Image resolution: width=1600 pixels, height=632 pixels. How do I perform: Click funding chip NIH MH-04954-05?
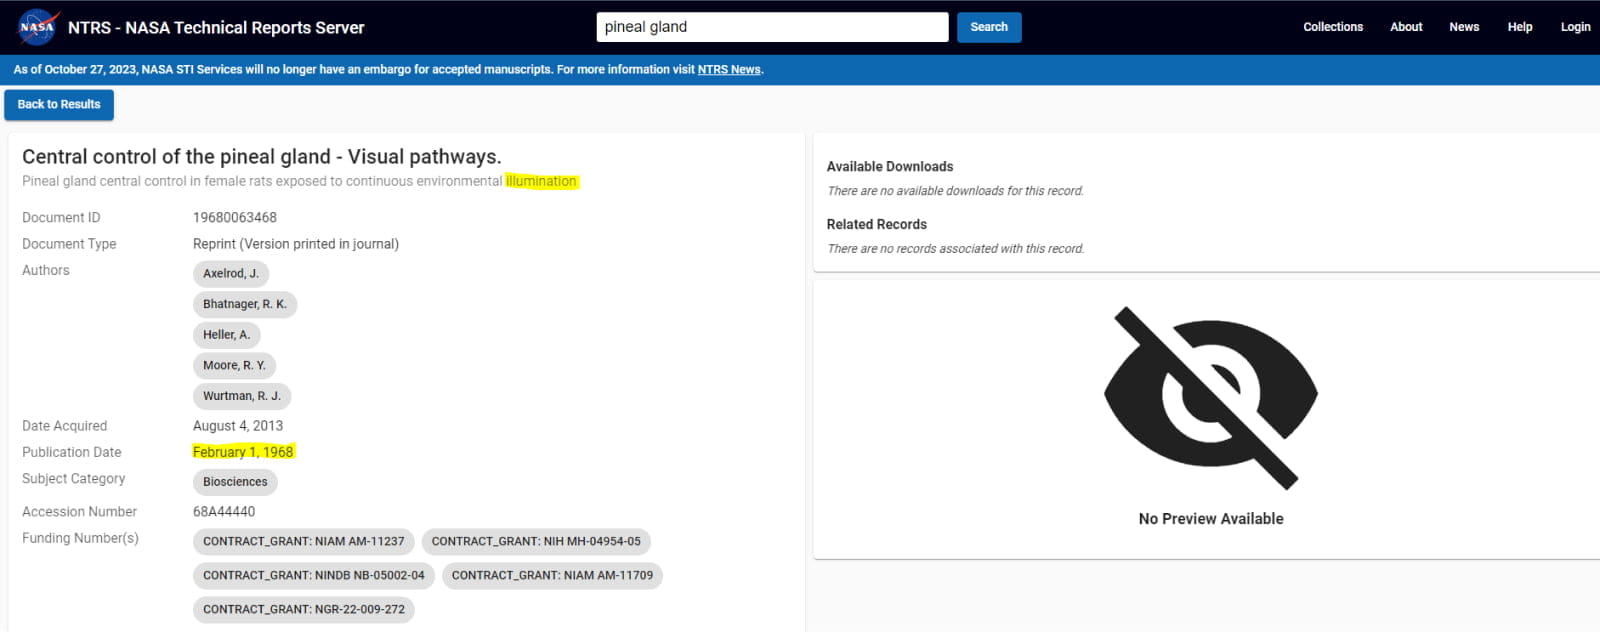point(535,542)
